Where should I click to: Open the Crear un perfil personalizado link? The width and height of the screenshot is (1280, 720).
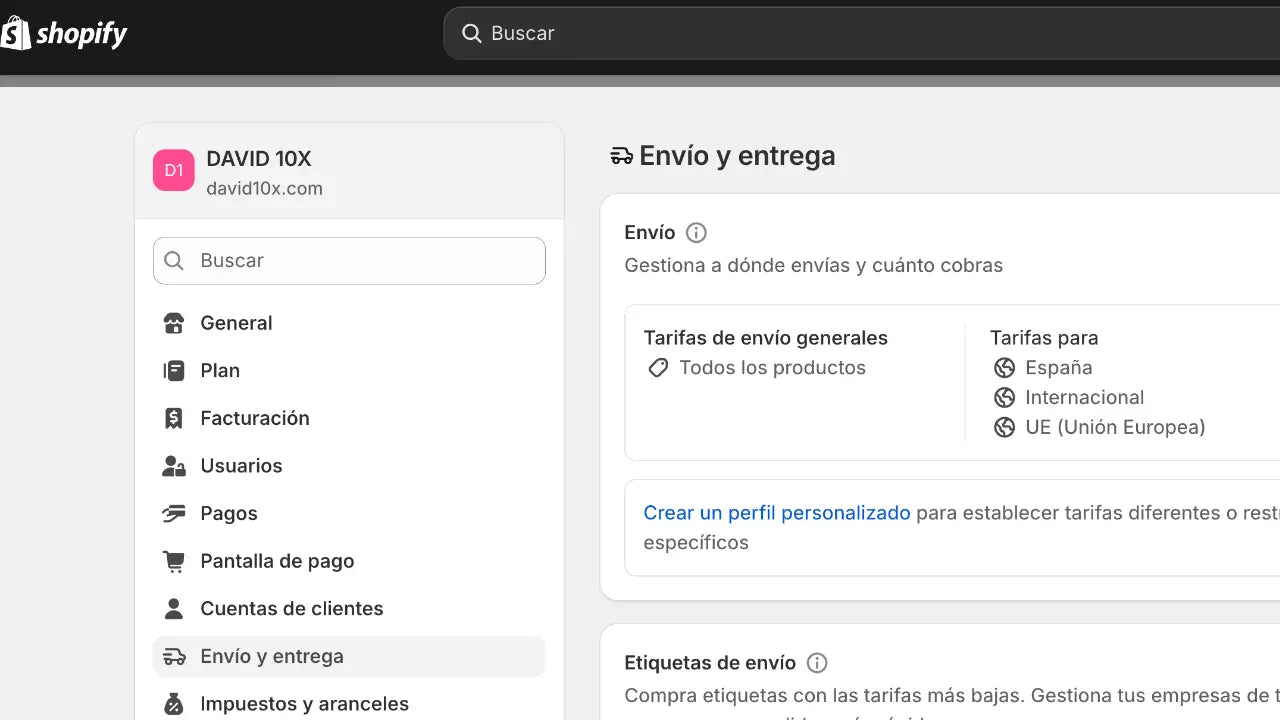(x=776, y=512)
